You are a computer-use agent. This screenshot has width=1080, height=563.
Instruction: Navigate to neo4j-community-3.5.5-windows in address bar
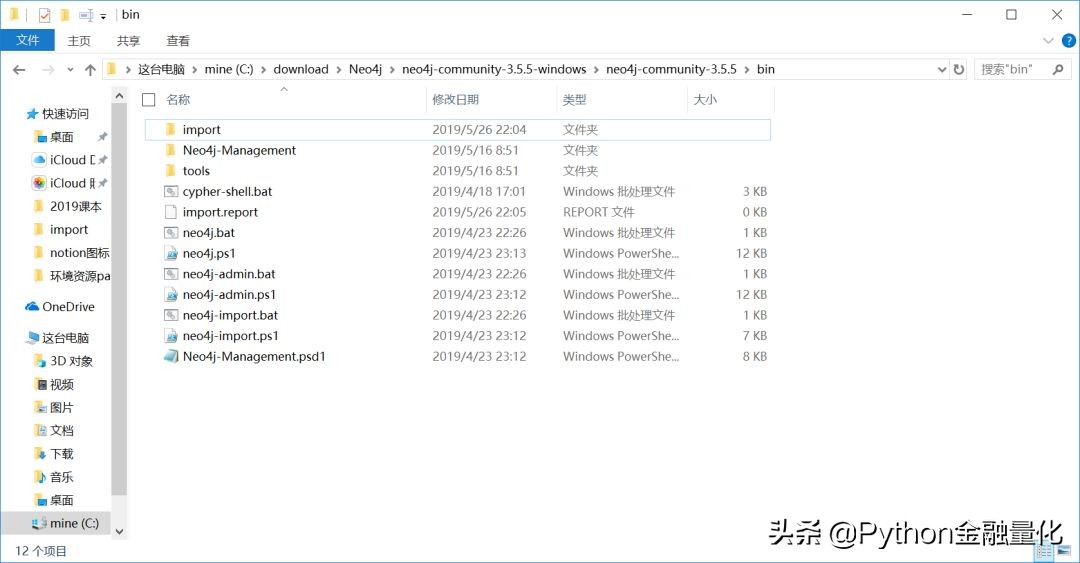click(x=494, y=70)
